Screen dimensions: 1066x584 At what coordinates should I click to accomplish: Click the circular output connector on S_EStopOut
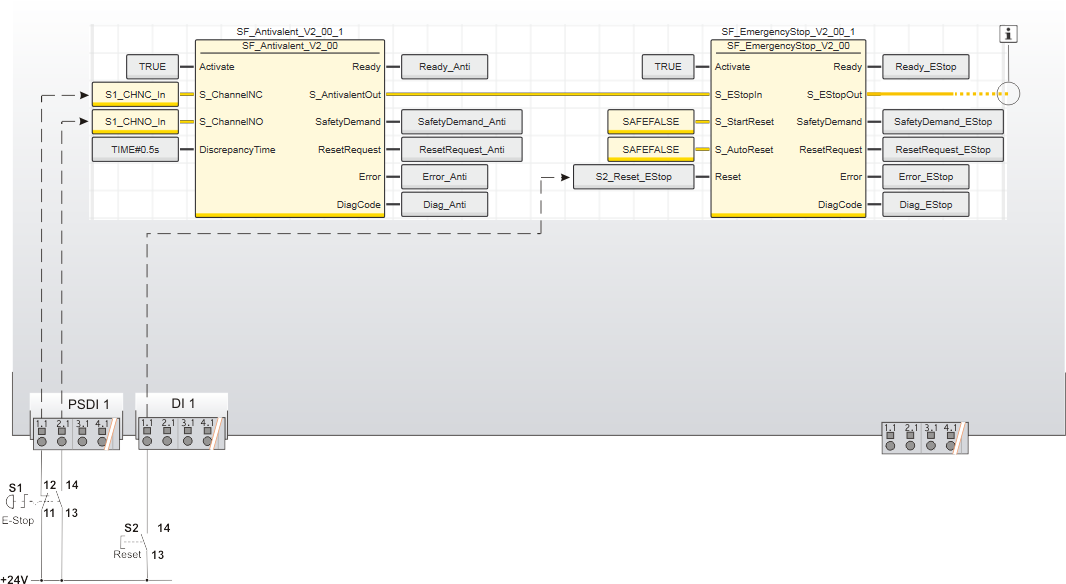point(1009,94)
